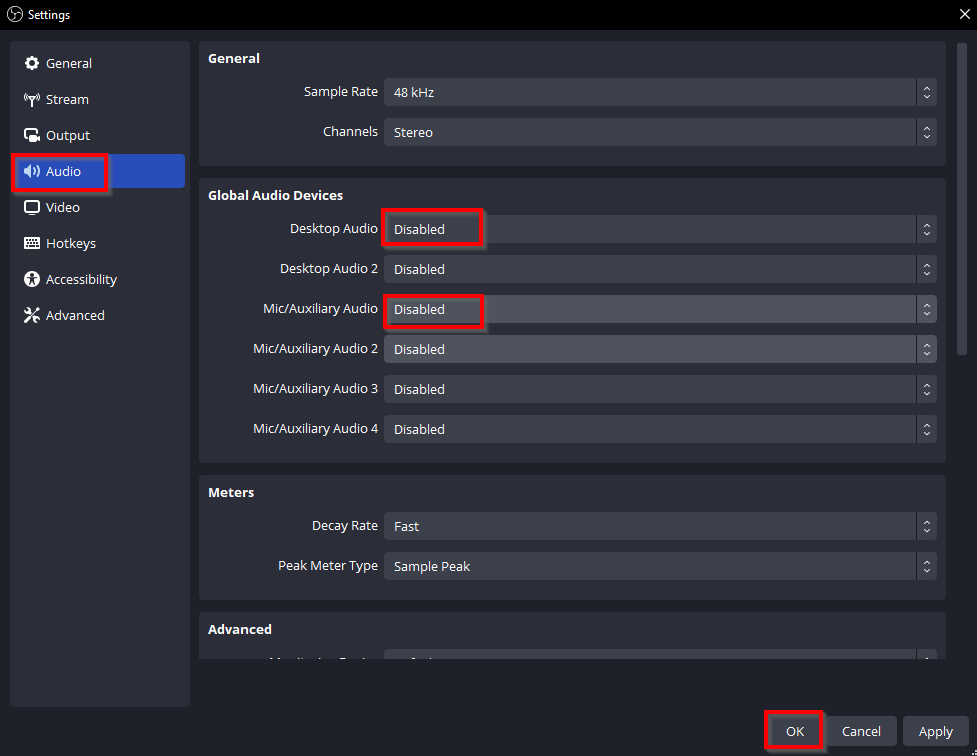Click the General gear icon in sidebar

(32, 64)
